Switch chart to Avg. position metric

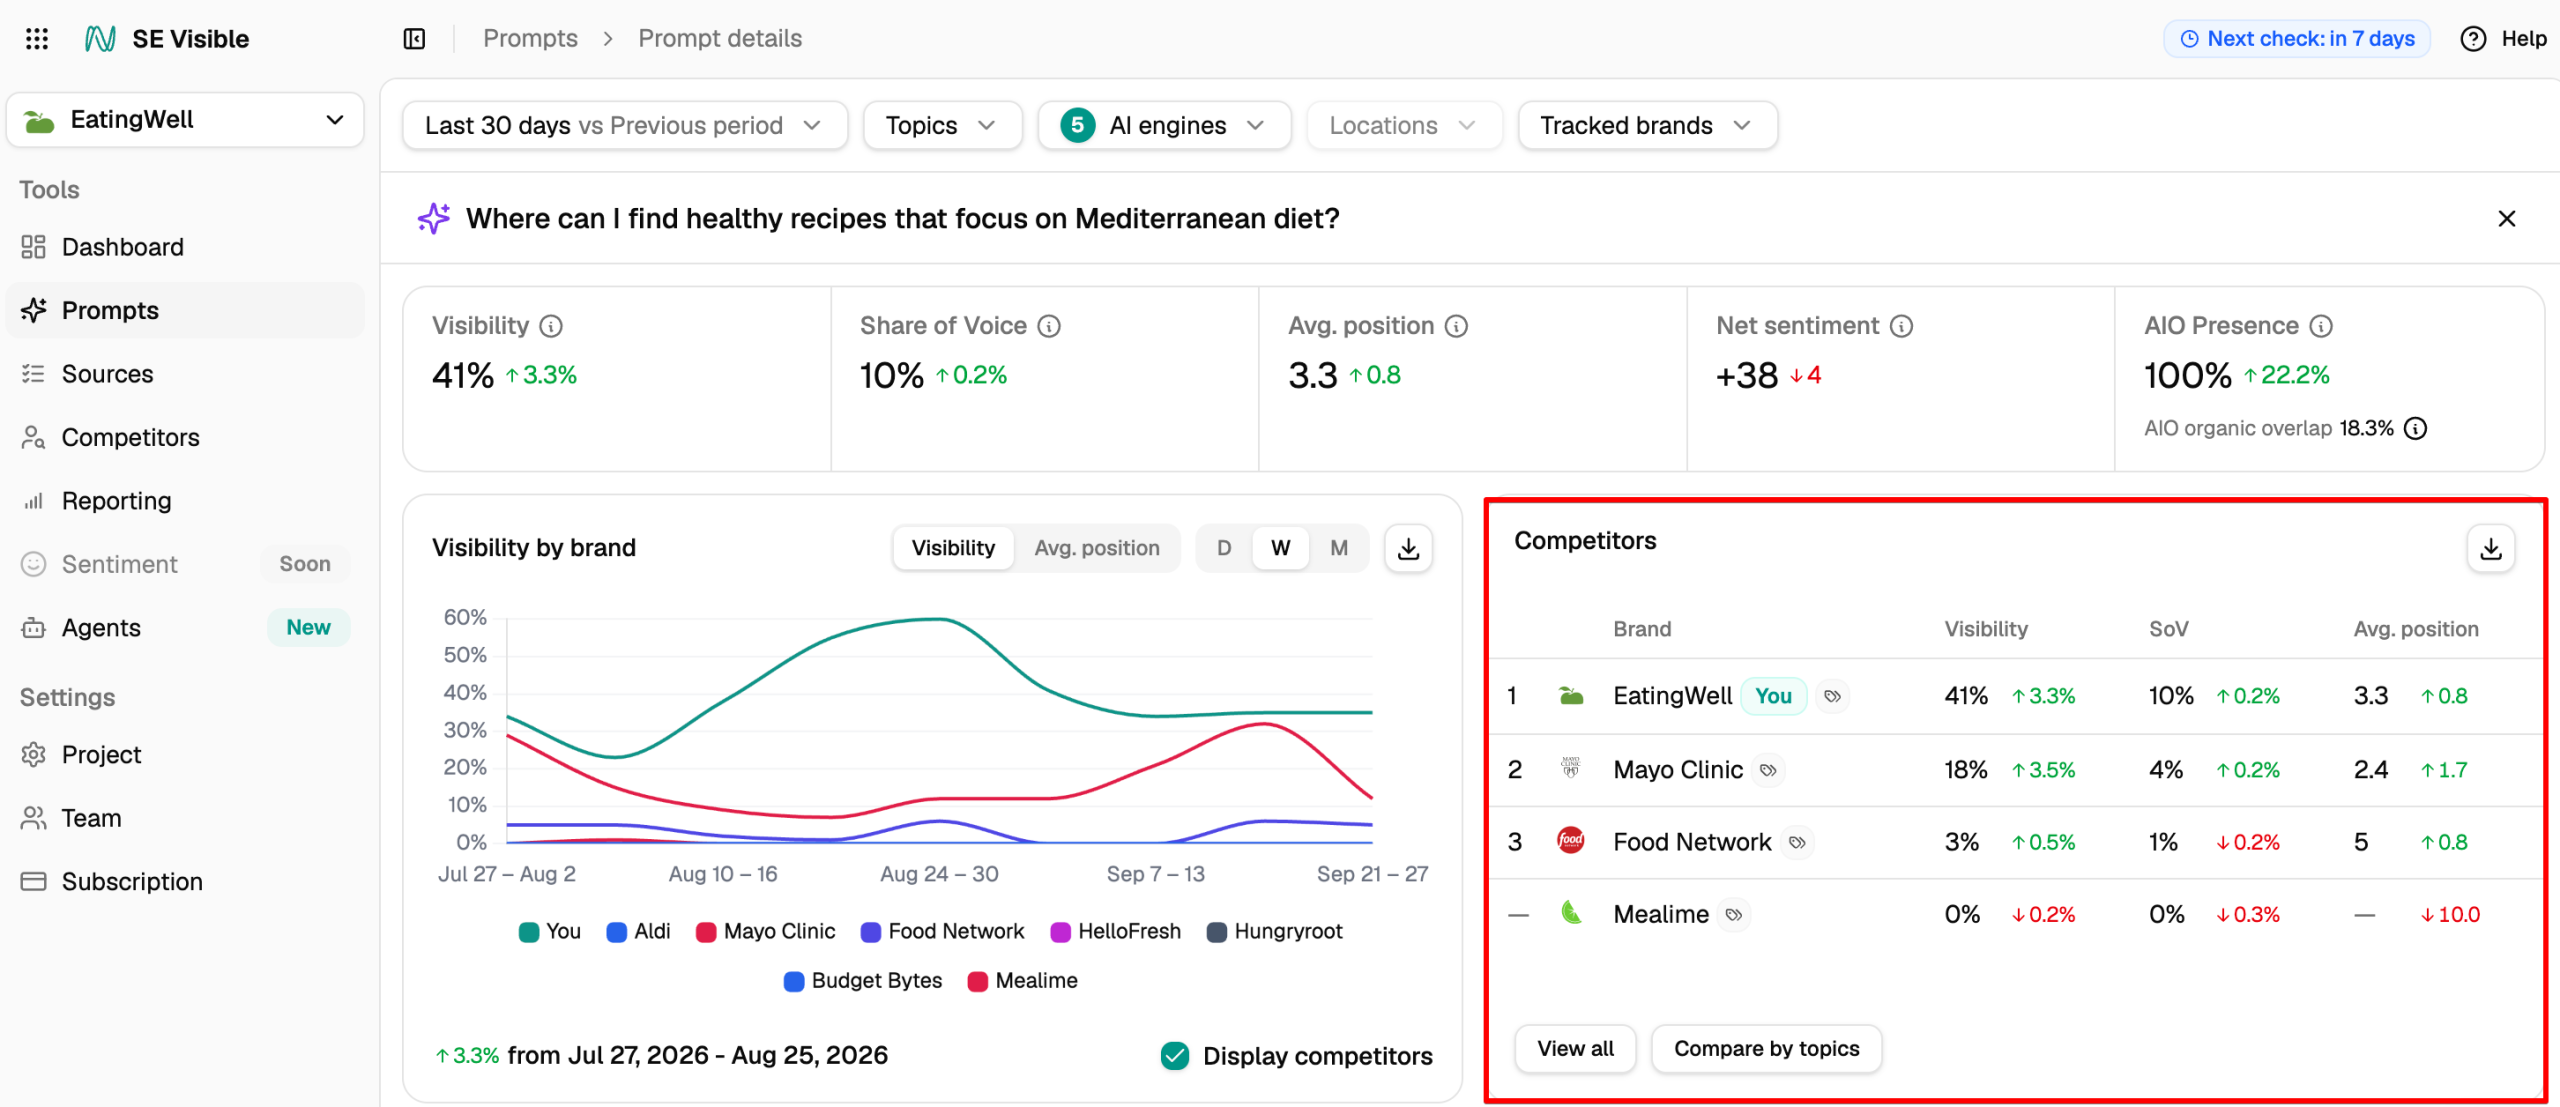click(1097, 548)
